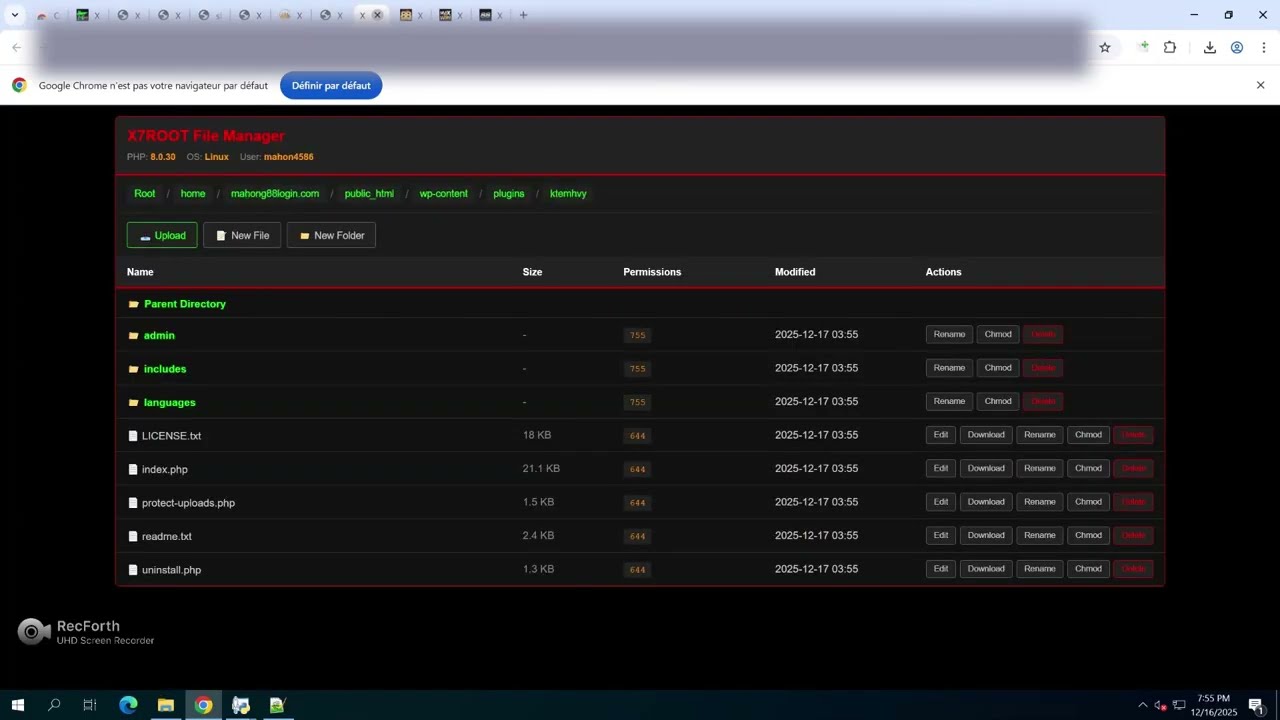Rename the admin folder
Viewport: 1280px width, 720px height.
[949, 335]
